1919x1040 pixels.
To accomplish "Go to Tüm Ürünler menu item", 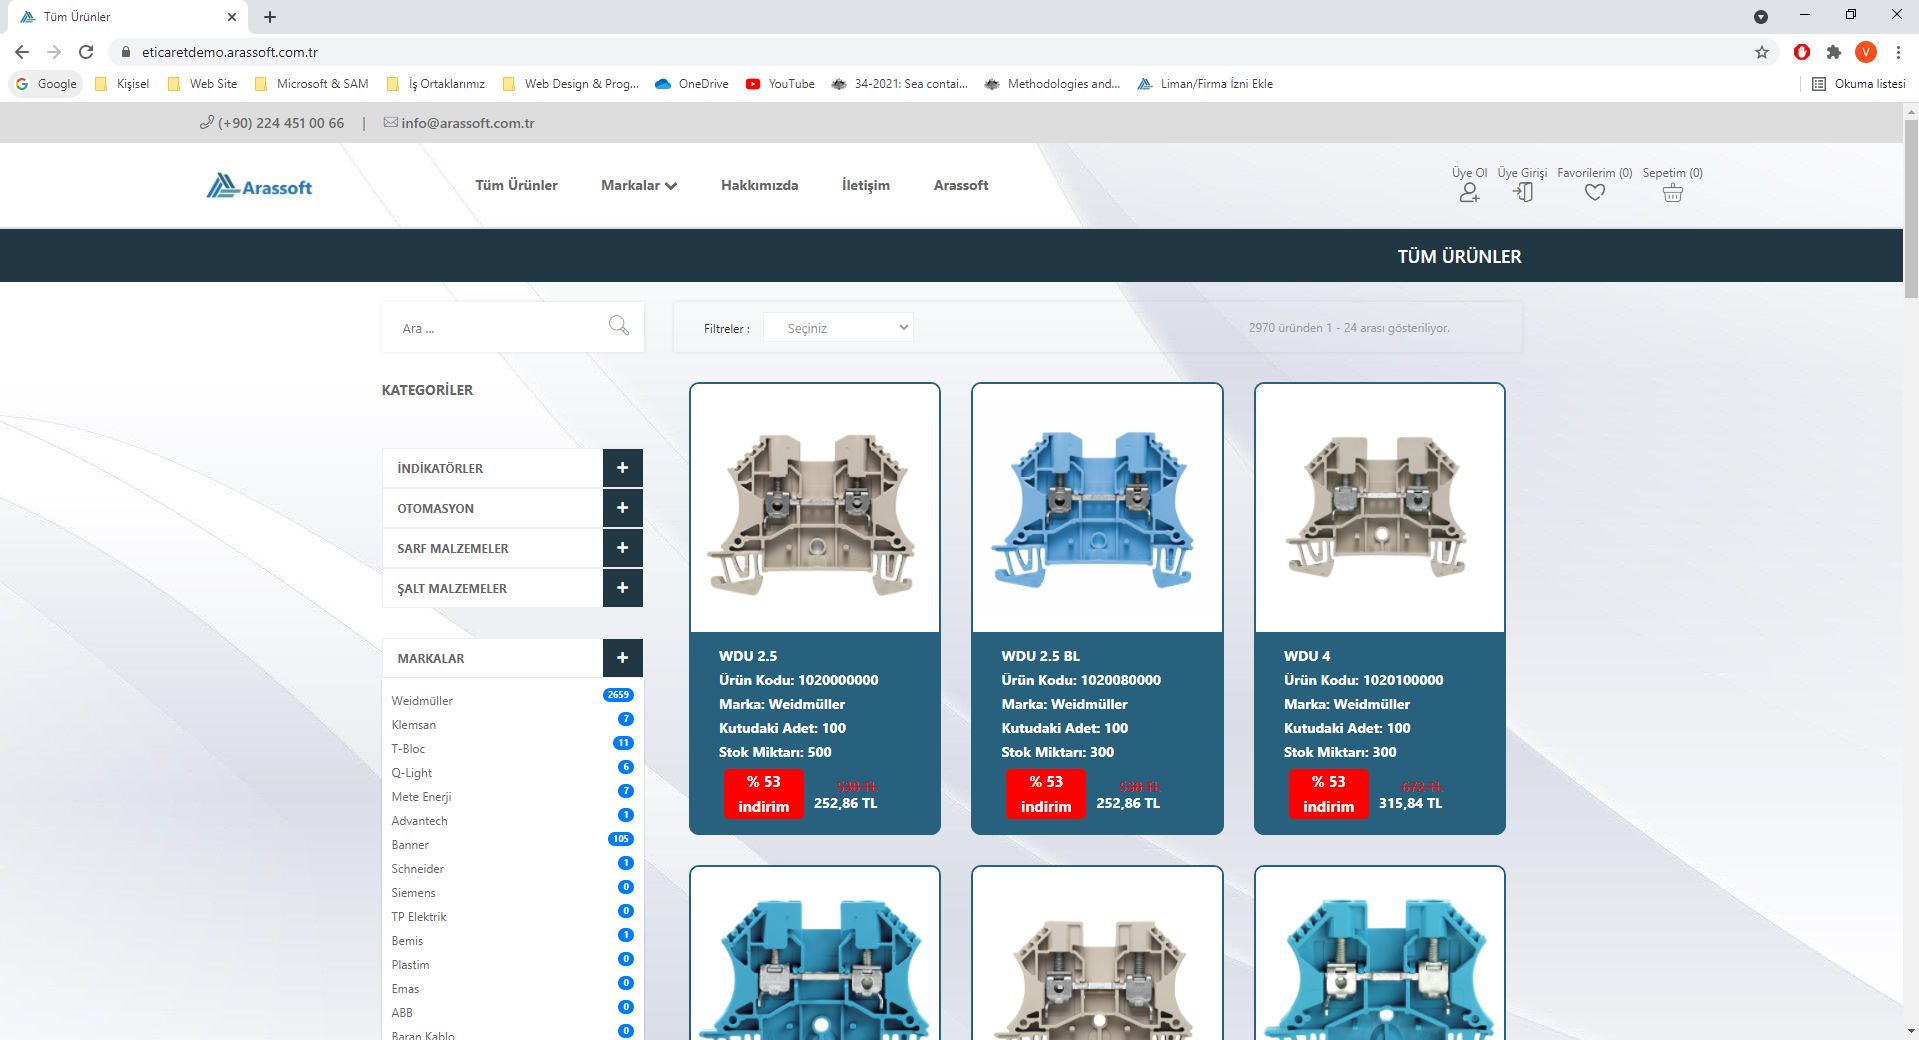I will pyautogui.click(x=516, y=185).
